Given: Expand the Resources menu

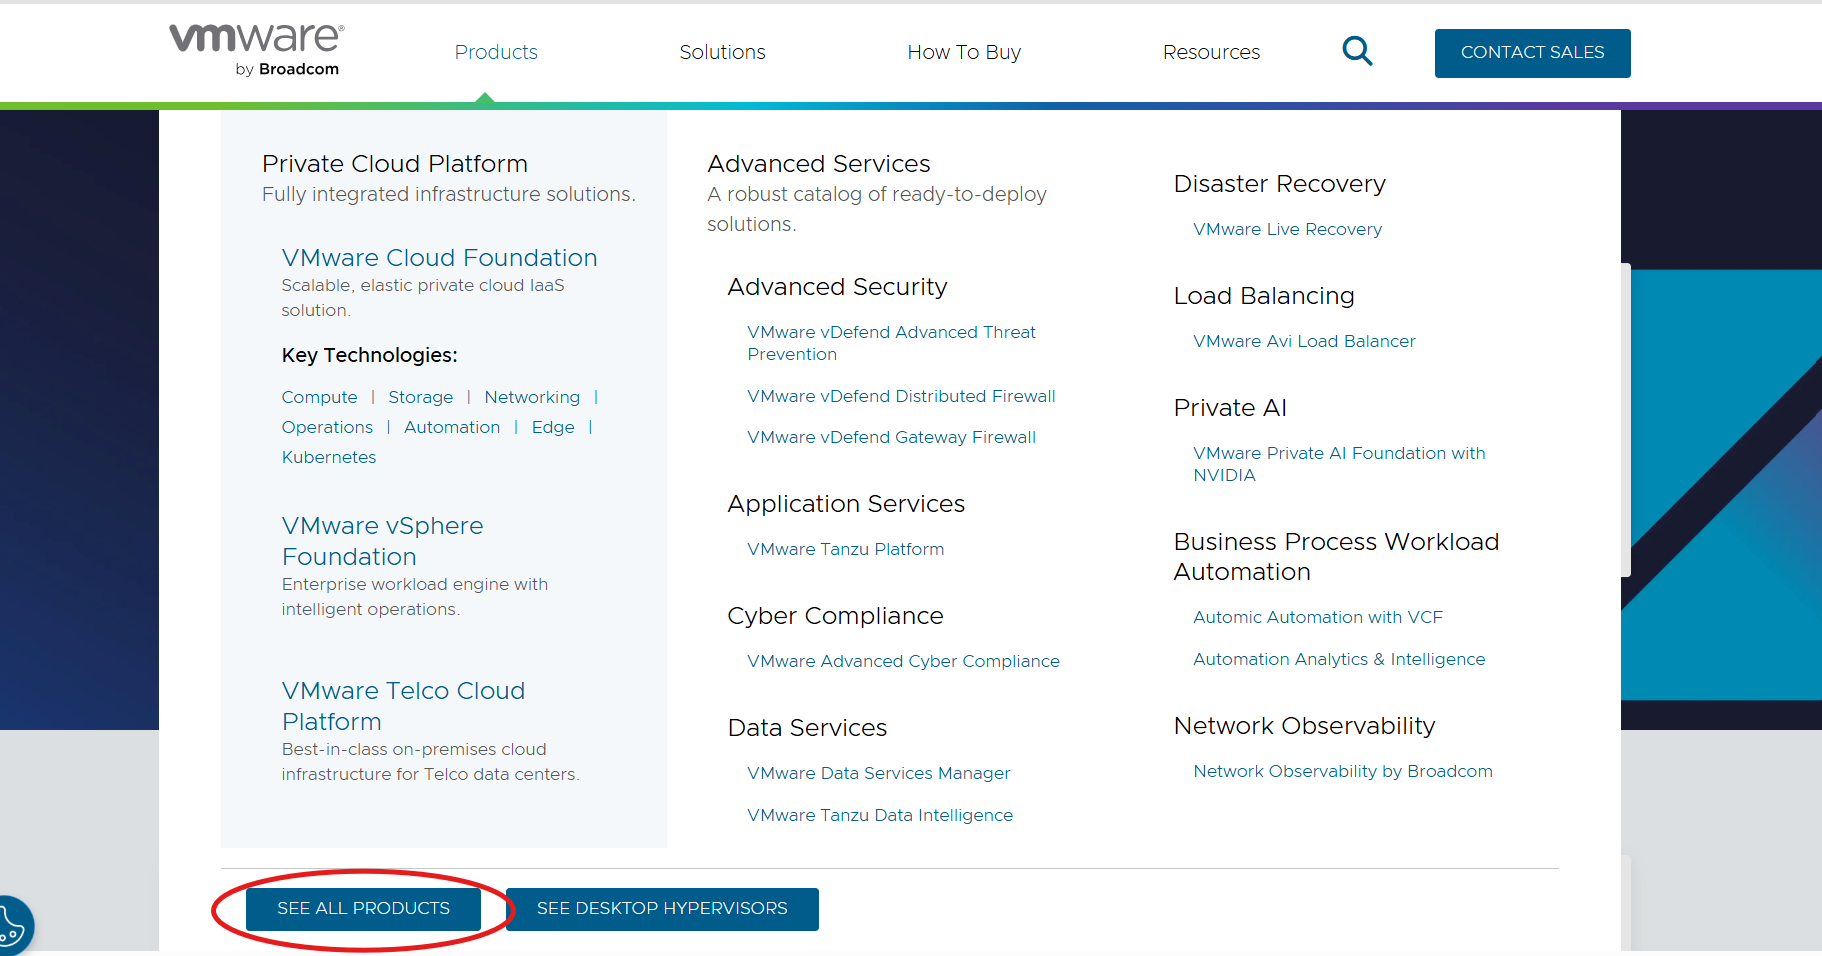Looking at the screenshot, I should tap(1211, 52).
